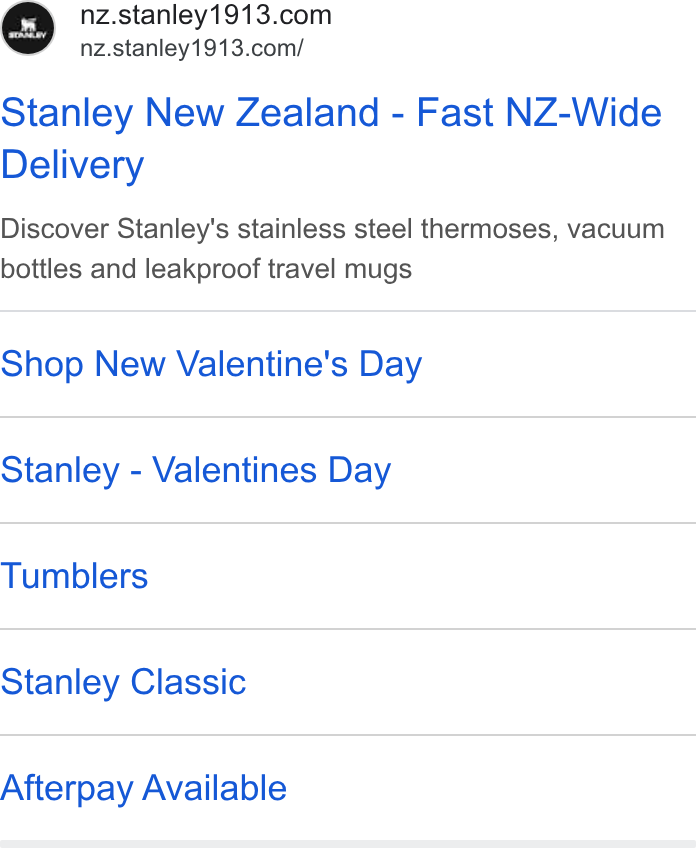Open the Stanley Classic sitelink
This screenshot has height=848, width=696.
click(x=123, y=682)
